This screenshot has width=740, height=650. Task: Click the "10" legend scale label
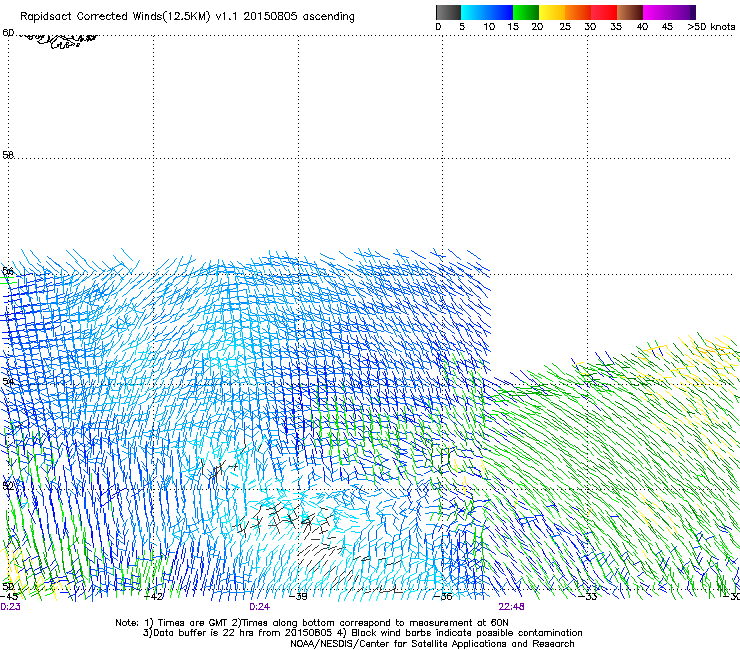tap(489, 26)
